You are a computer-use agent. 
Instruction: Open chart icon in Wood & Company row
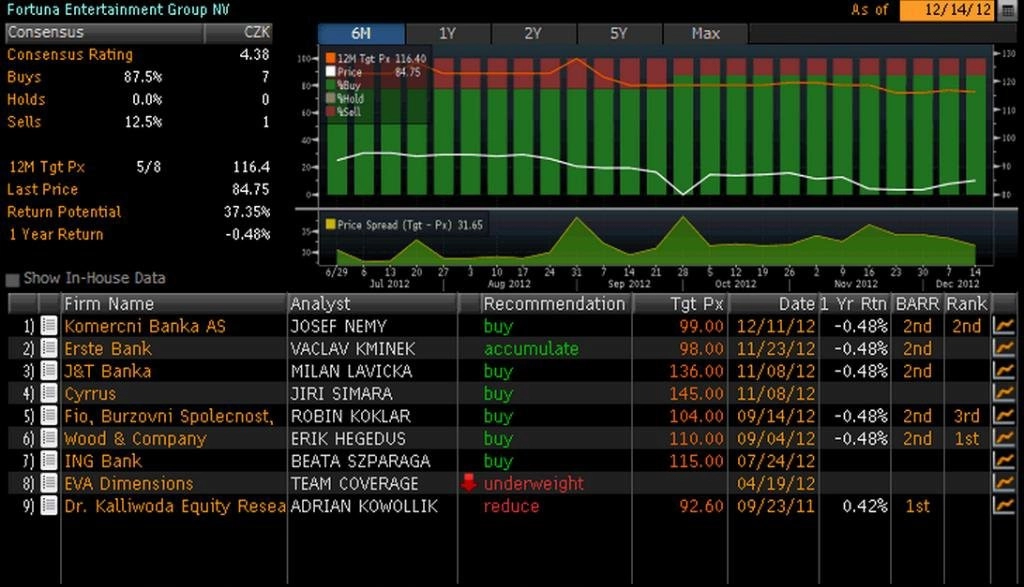click(1003, 438)
